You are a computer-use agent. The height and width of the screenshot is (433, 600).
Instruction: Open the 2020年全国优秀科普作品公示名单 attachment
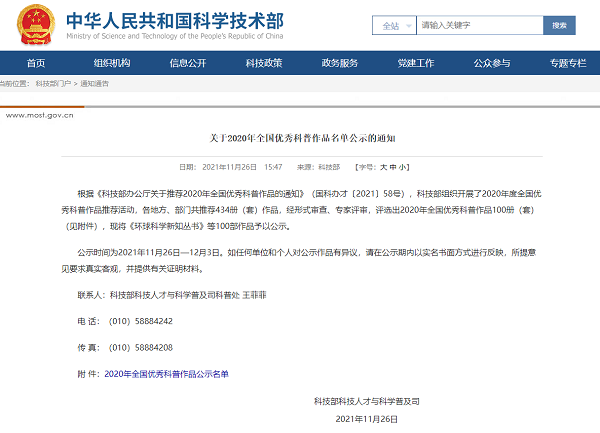[x=166, y=373]
